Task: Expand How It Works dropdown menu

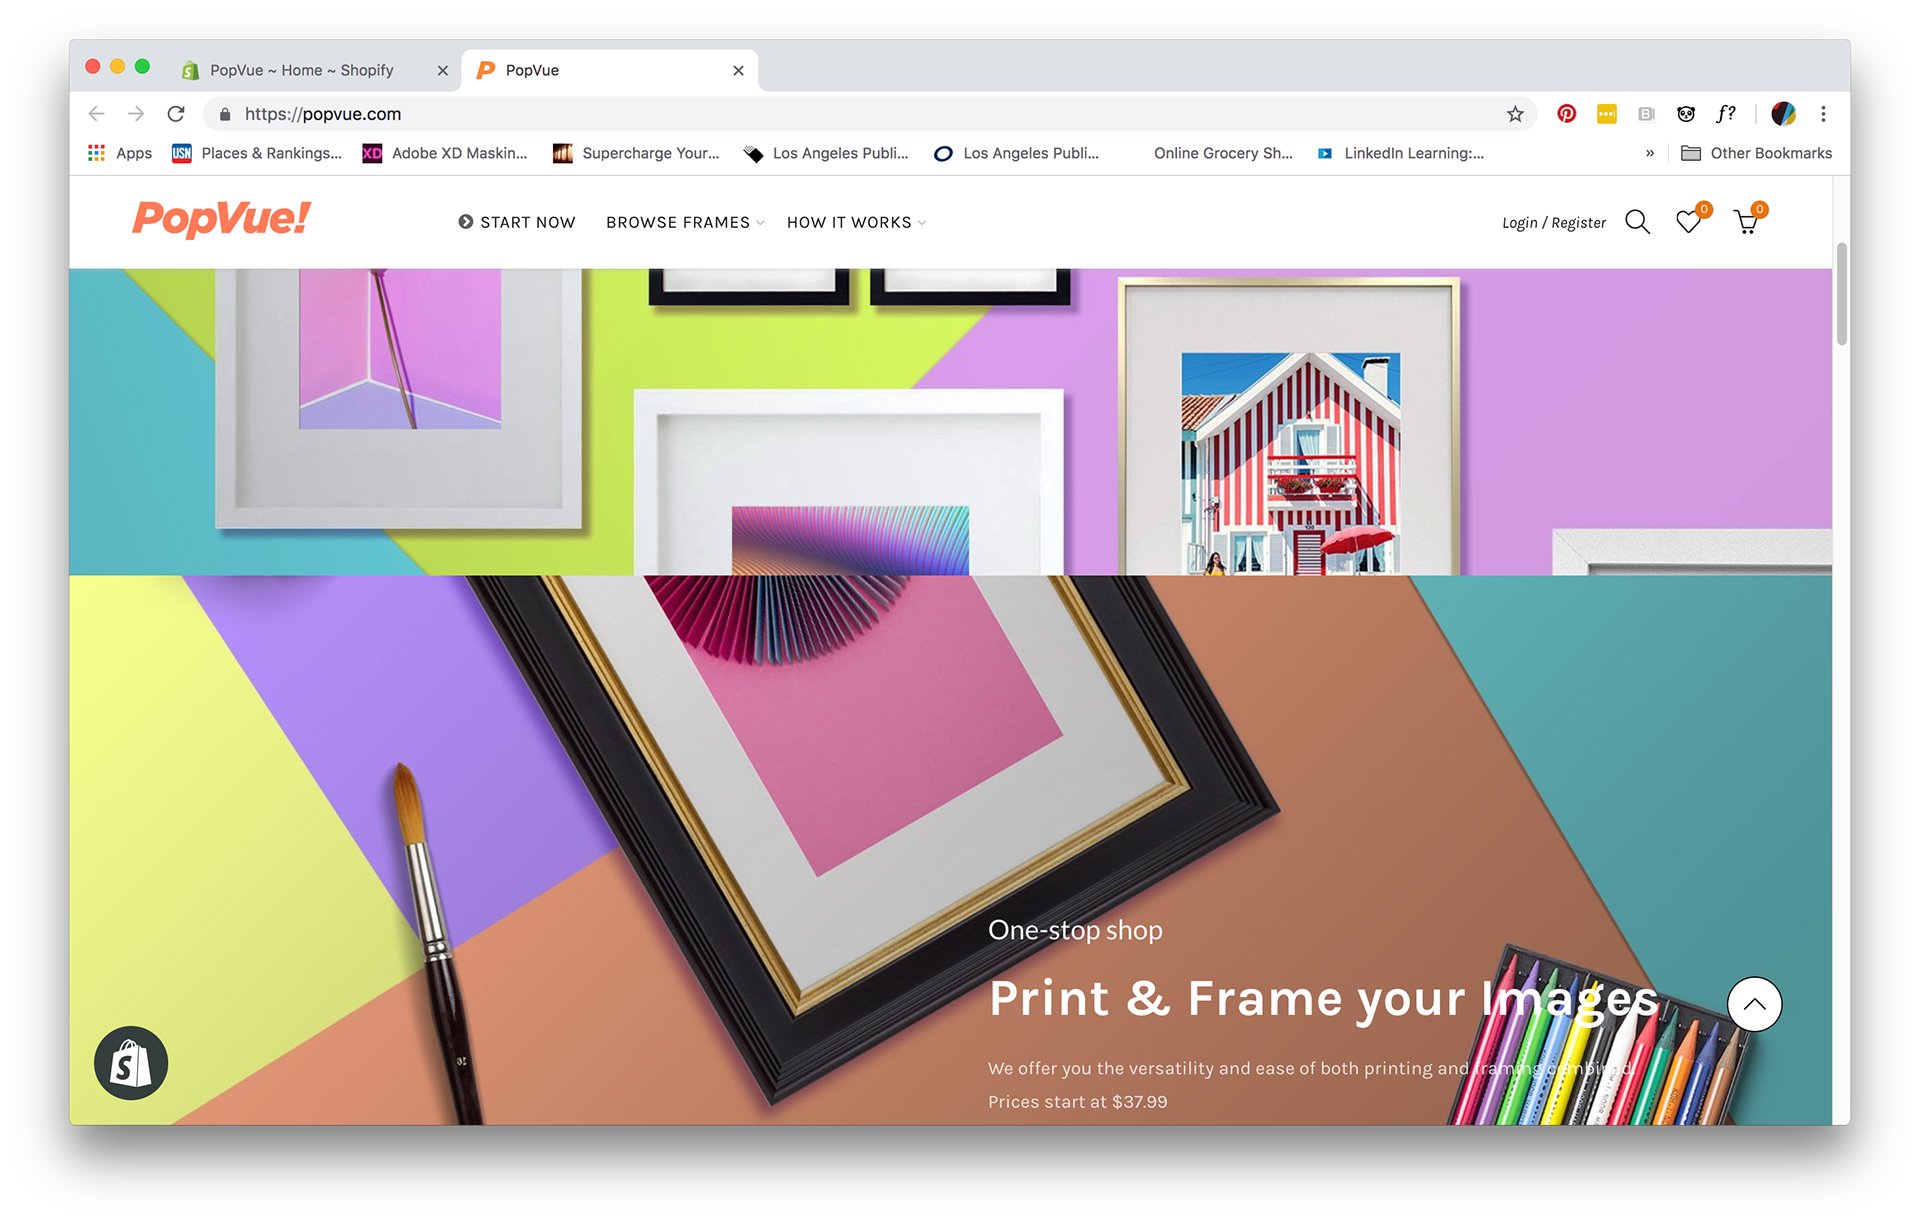Action: pyautogui.click(x=856, y=222)
